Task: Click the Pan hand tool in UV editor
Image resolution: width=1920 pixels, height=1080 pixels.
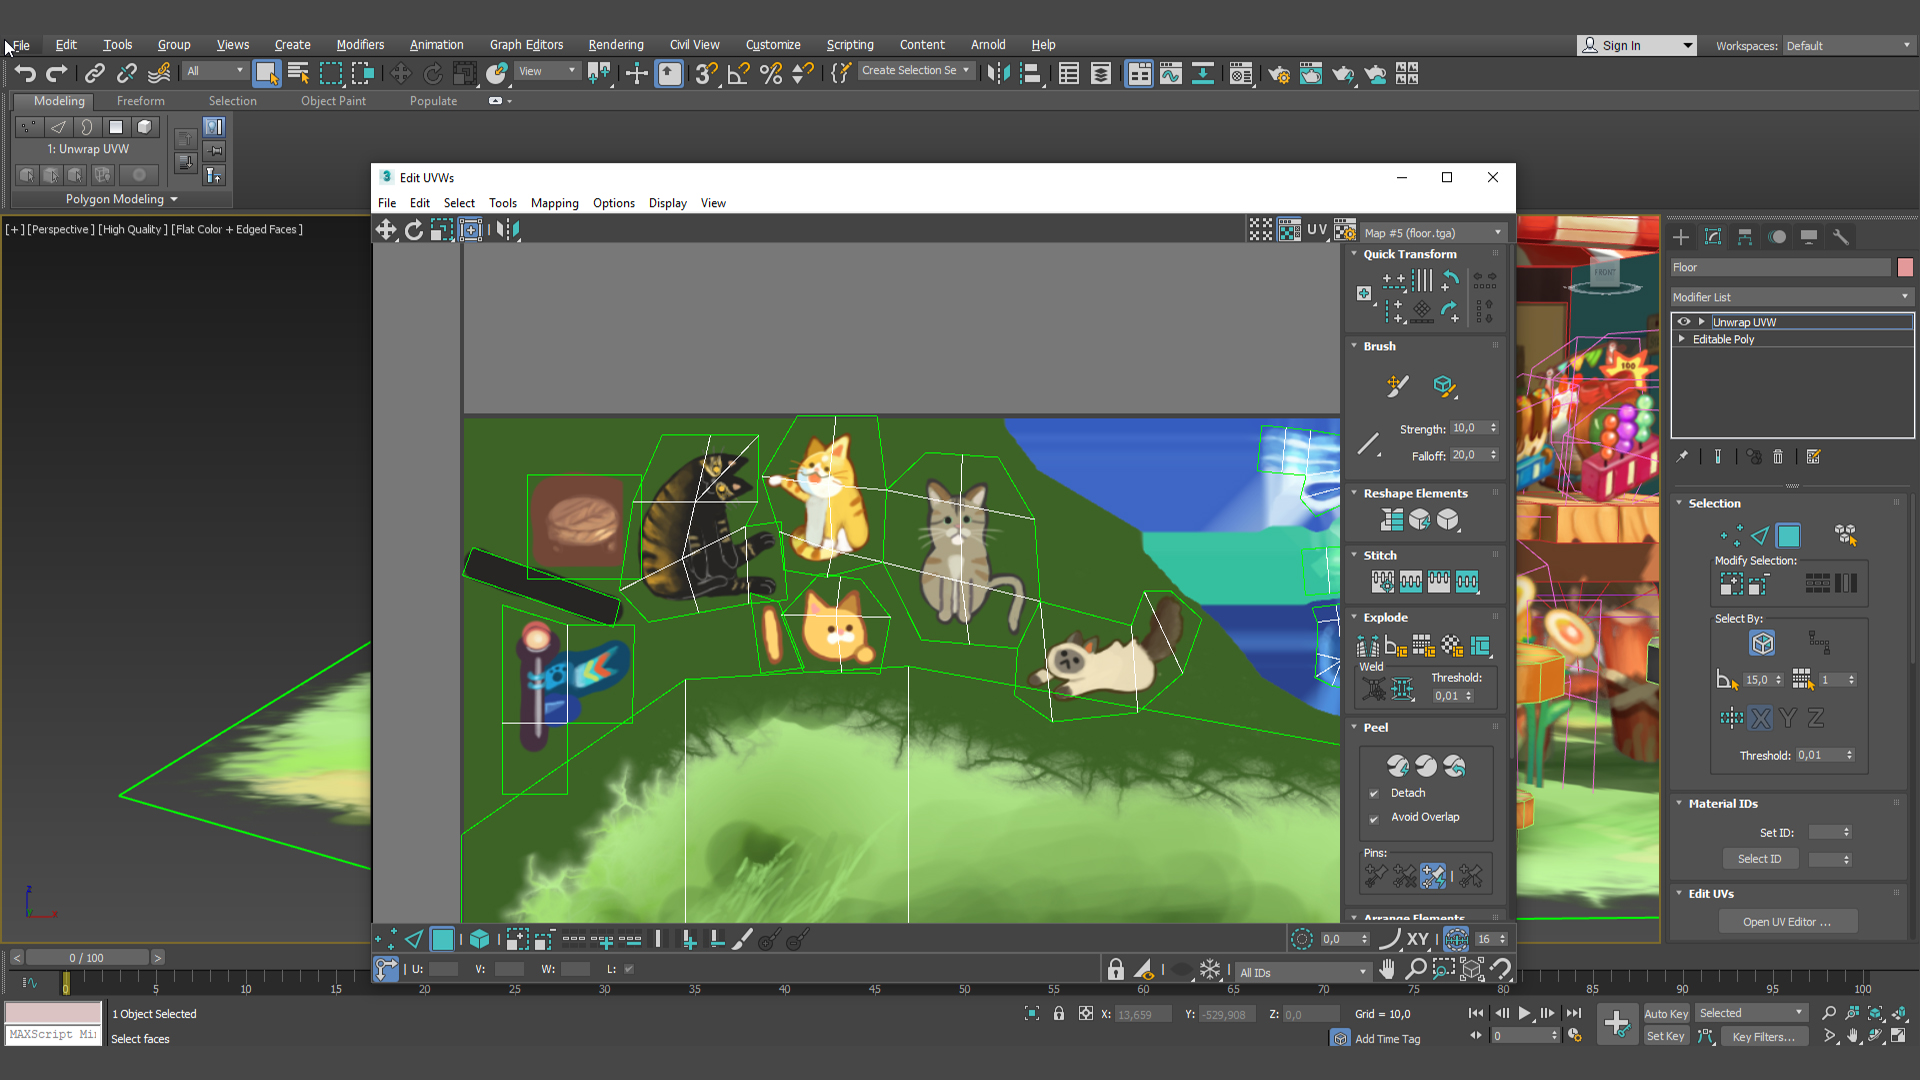Action: 1387,969
